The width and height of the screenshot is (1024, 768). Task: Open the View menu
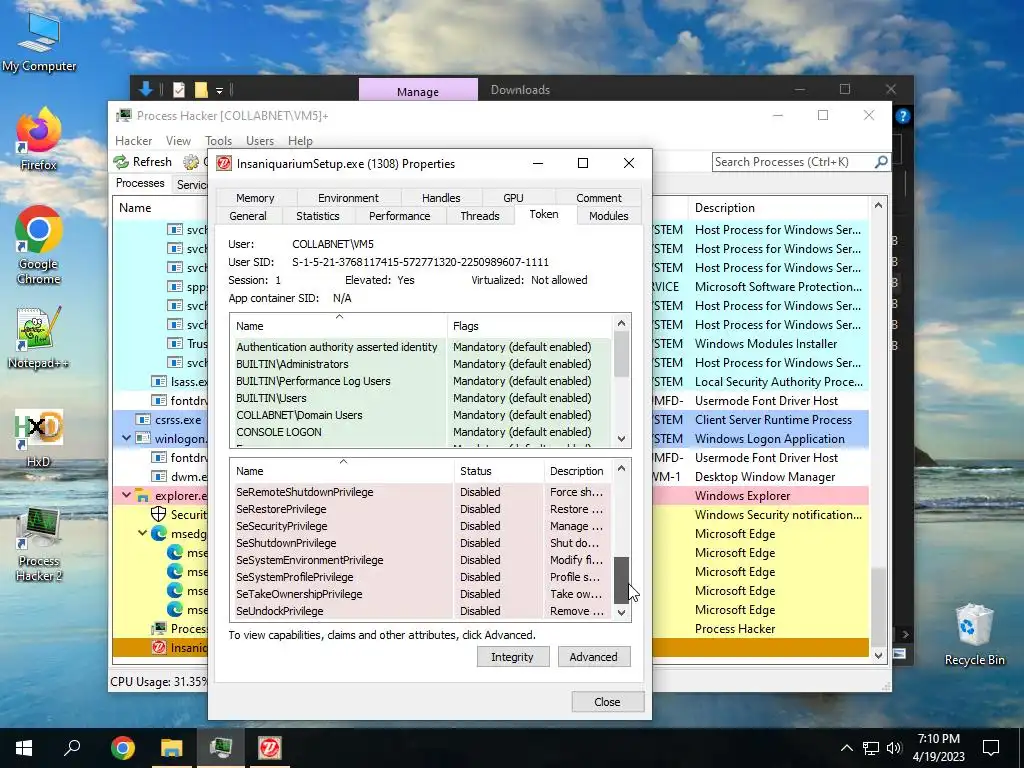[178, 140]
